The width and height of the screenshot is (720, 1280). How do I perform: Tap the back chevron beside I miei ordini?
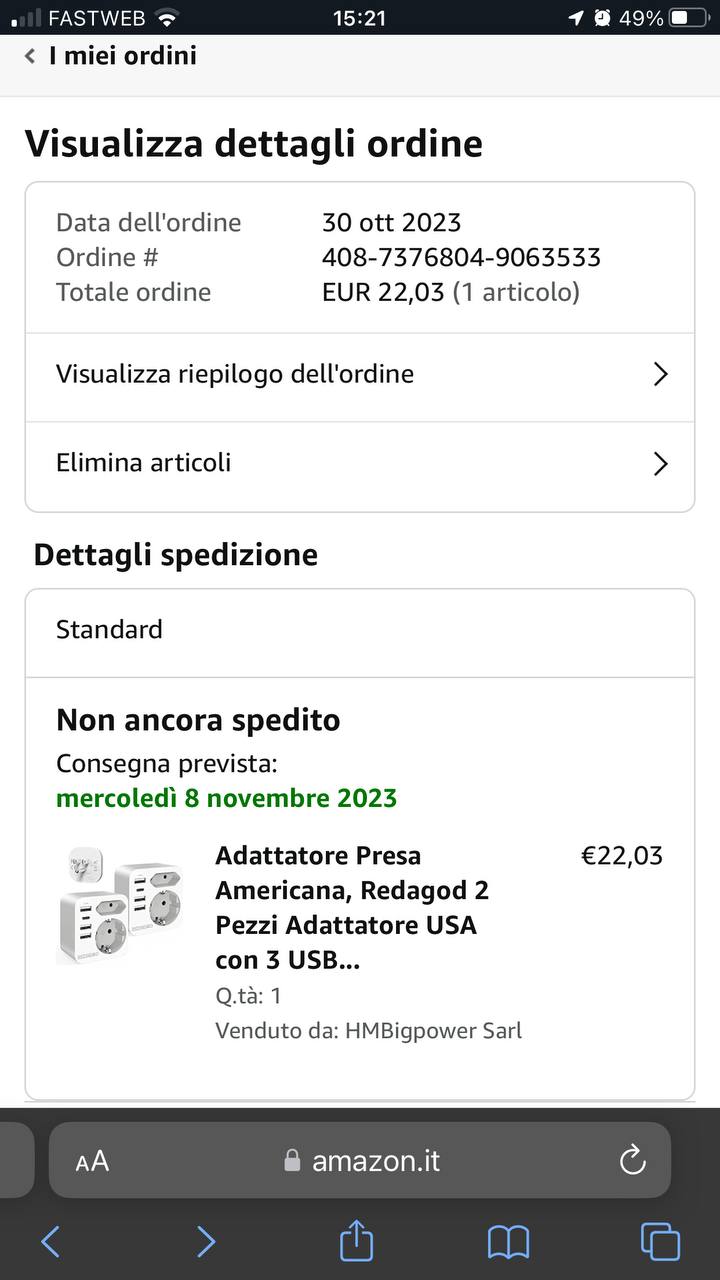(30, 56)
